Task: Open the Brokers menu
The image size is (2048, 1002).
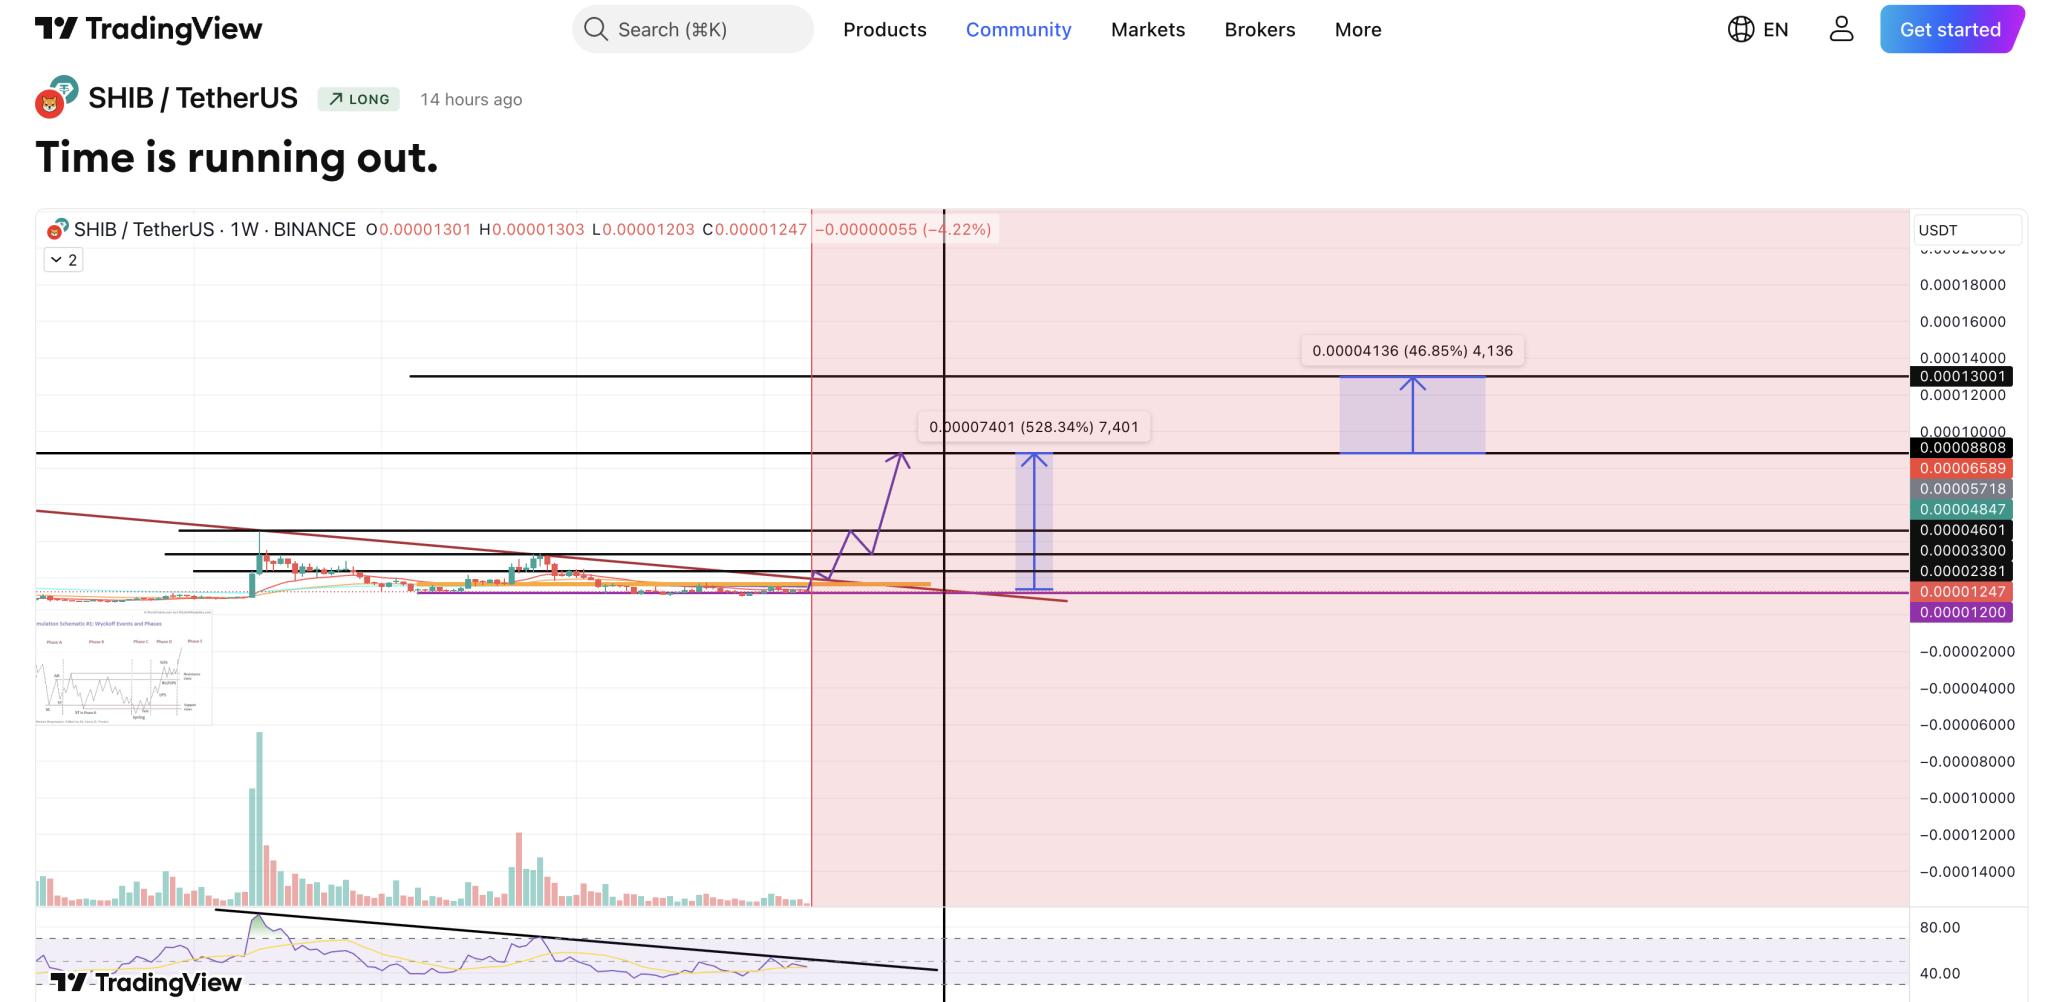Action: point(1259,29)
